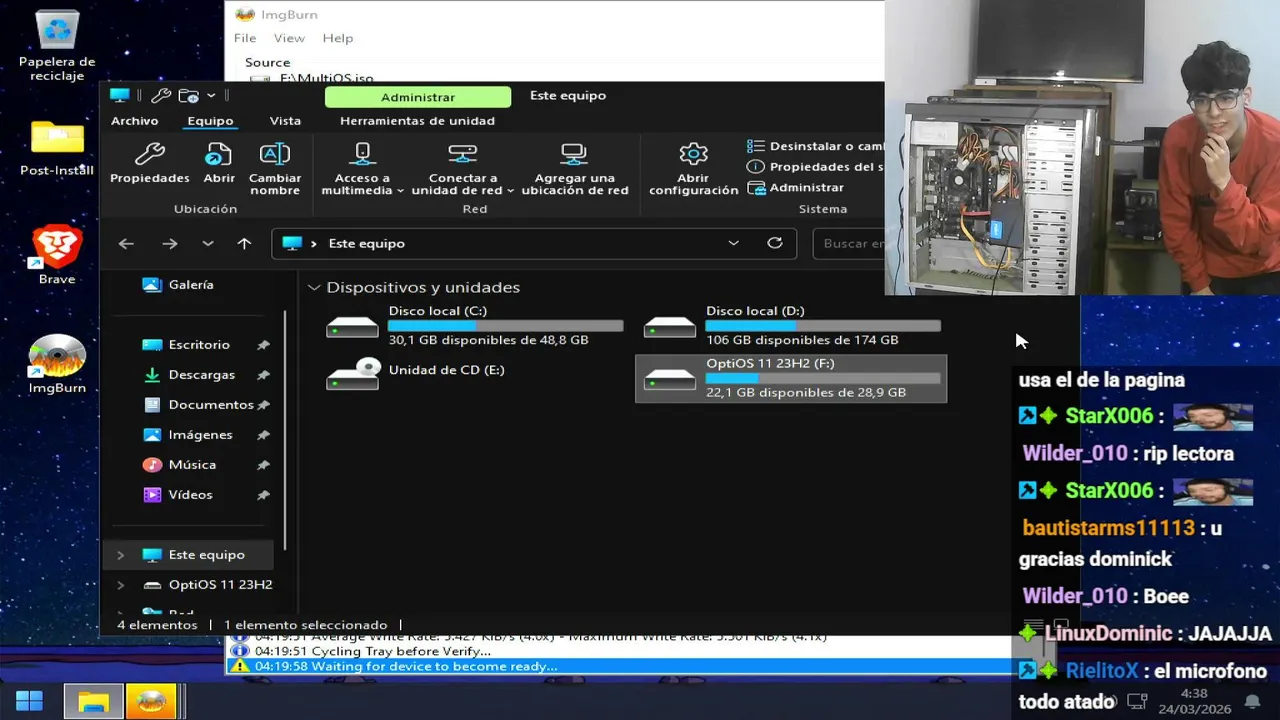Screen dimensions: 1280x720
Task: Open Herramientas de unidad tab
Action: click(417, 121)
